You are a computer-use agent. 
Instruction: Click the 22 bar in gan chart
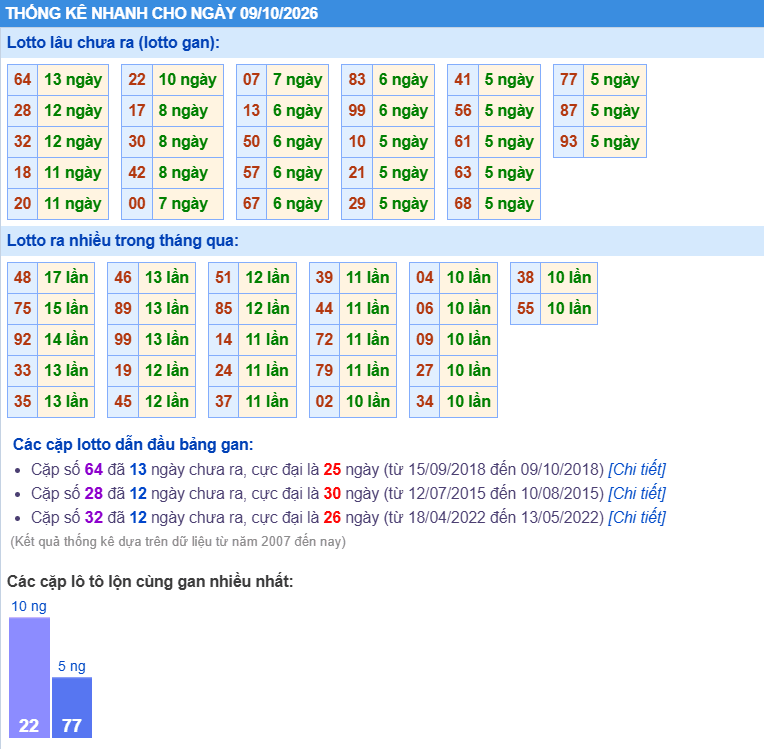29,677
